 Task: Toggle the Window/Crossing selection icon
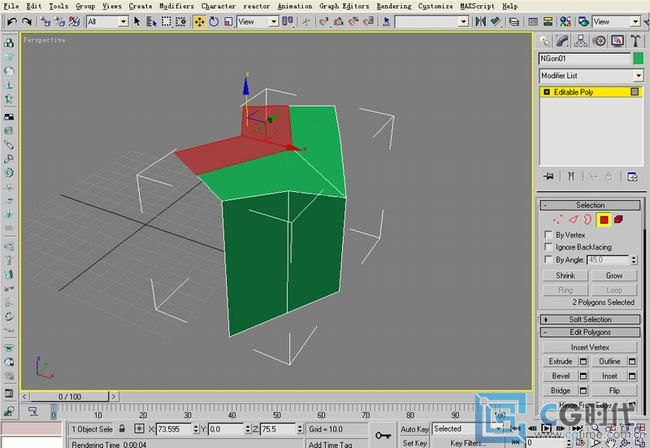click(x=181, y=21)
